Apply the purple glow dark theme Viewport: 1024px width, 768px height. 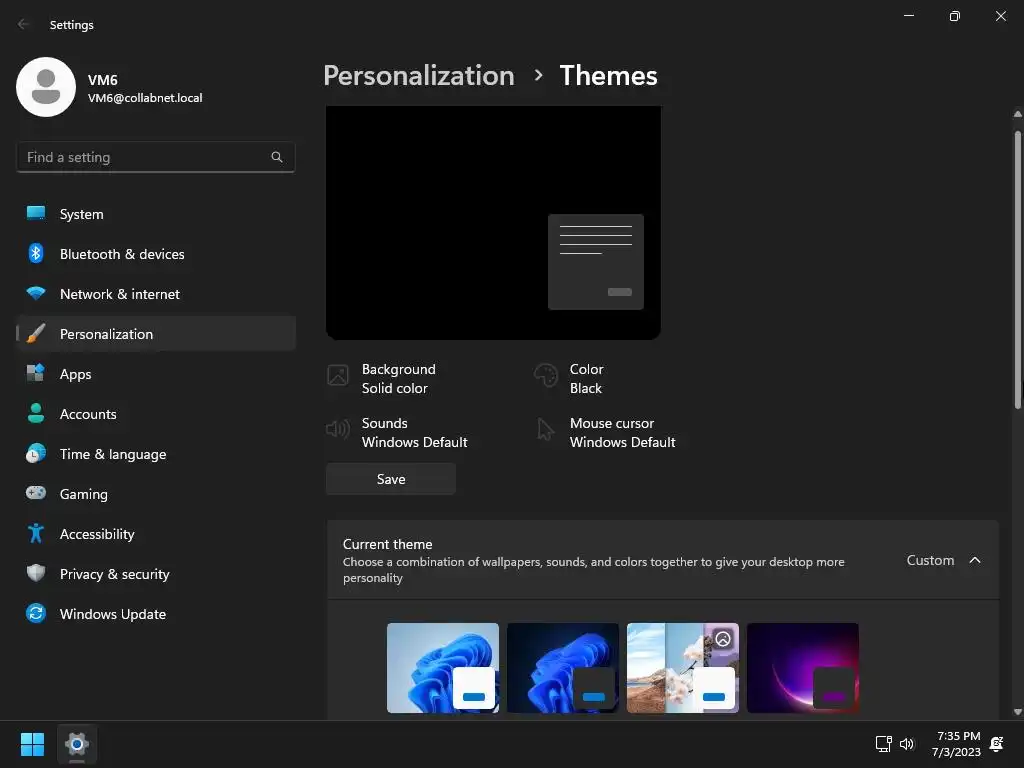(803, 667)
